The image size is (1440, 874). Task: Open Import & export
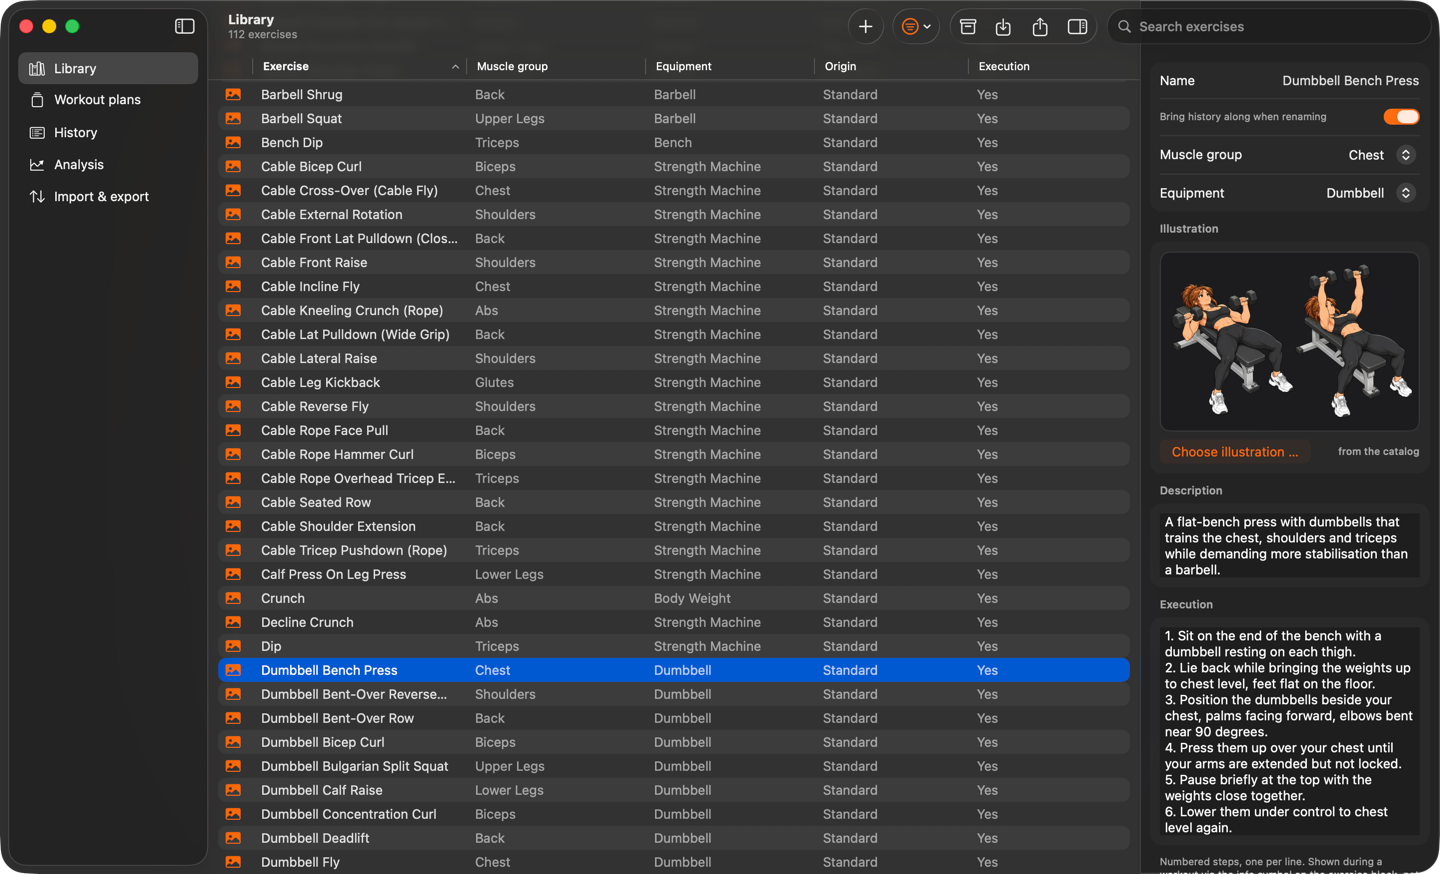[x=108, y=196]
